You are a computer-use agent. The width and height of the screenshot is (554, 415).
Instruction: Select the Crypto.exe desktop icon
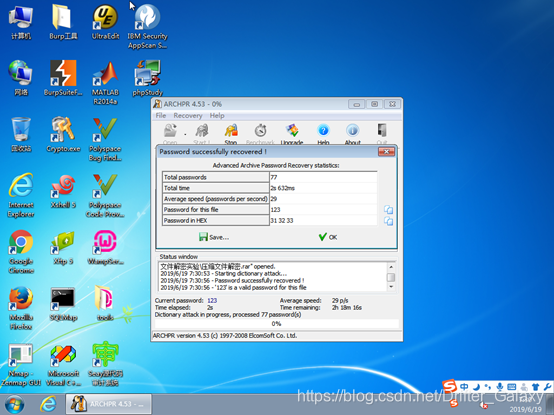[63, 135]
